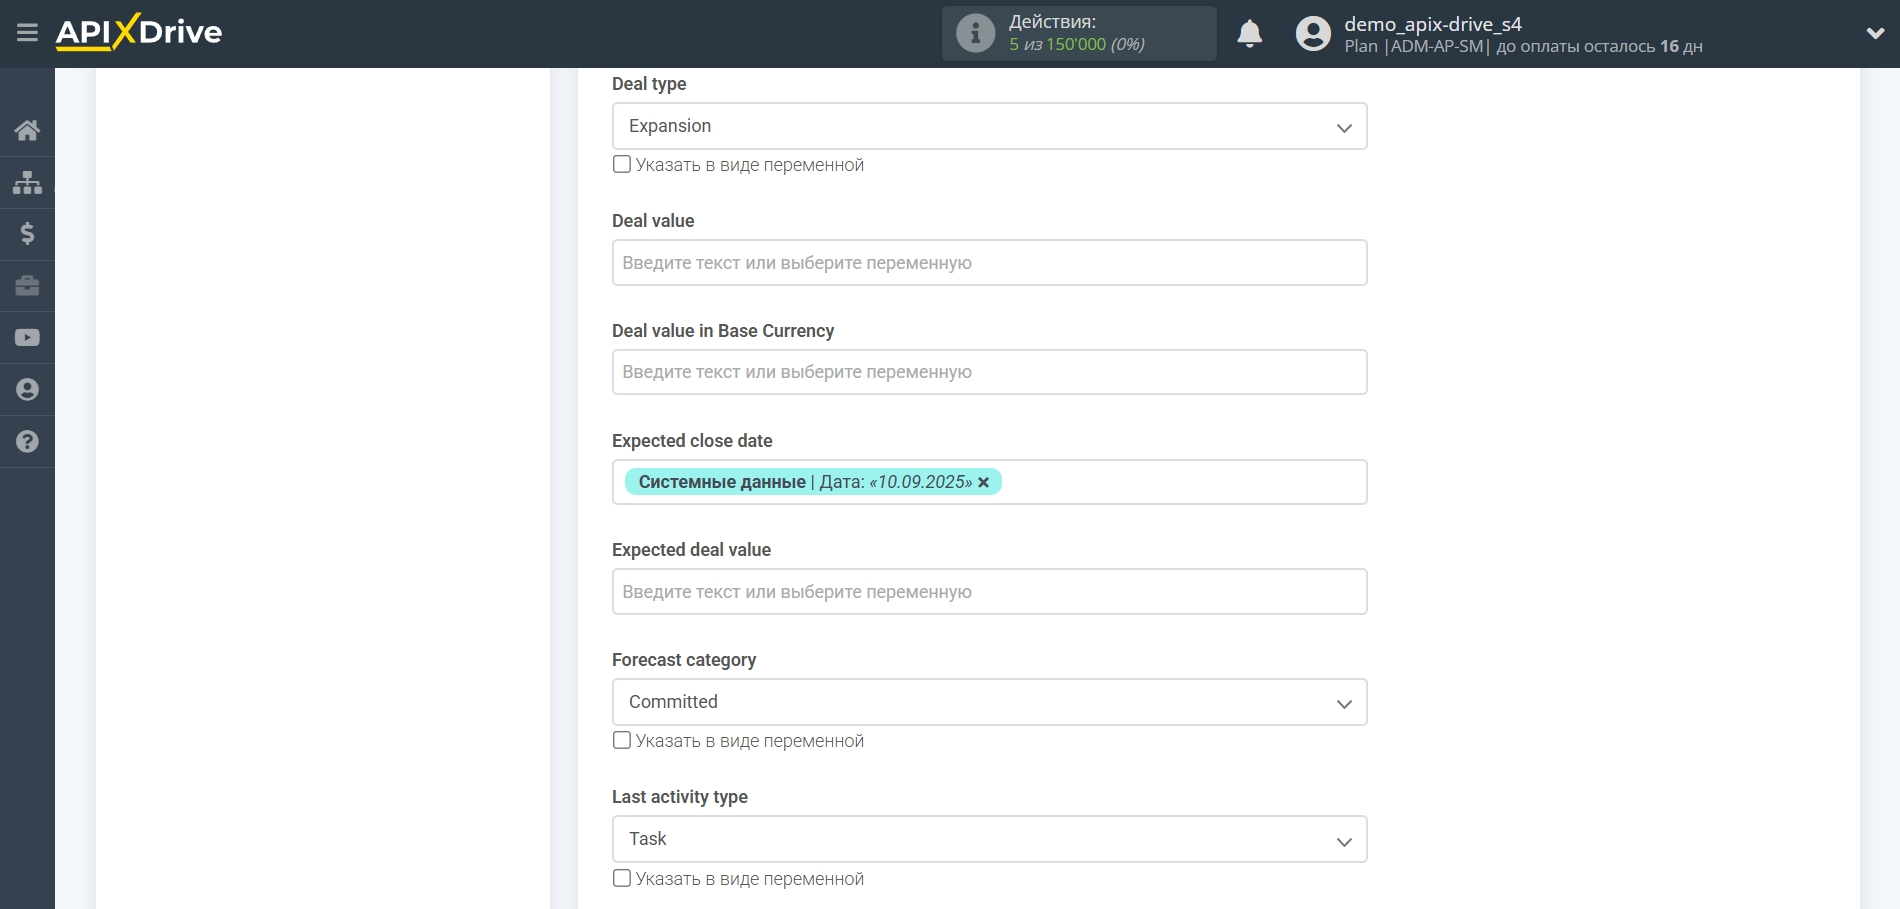Click the Deal value input field
Screen dimensions: 1900x909
tap(989, 263)
